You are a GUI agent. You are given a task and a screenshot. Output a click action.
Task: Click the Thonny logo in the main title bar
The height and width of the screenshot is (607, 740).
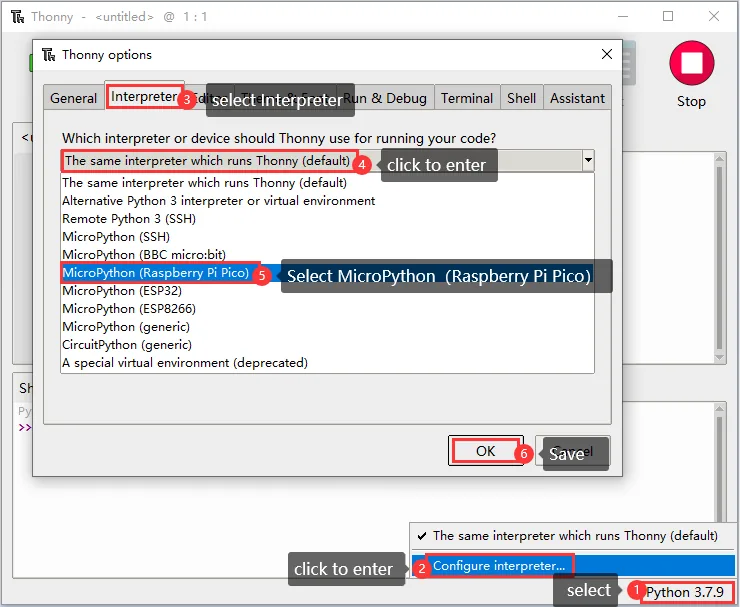(x=17, y=17)
